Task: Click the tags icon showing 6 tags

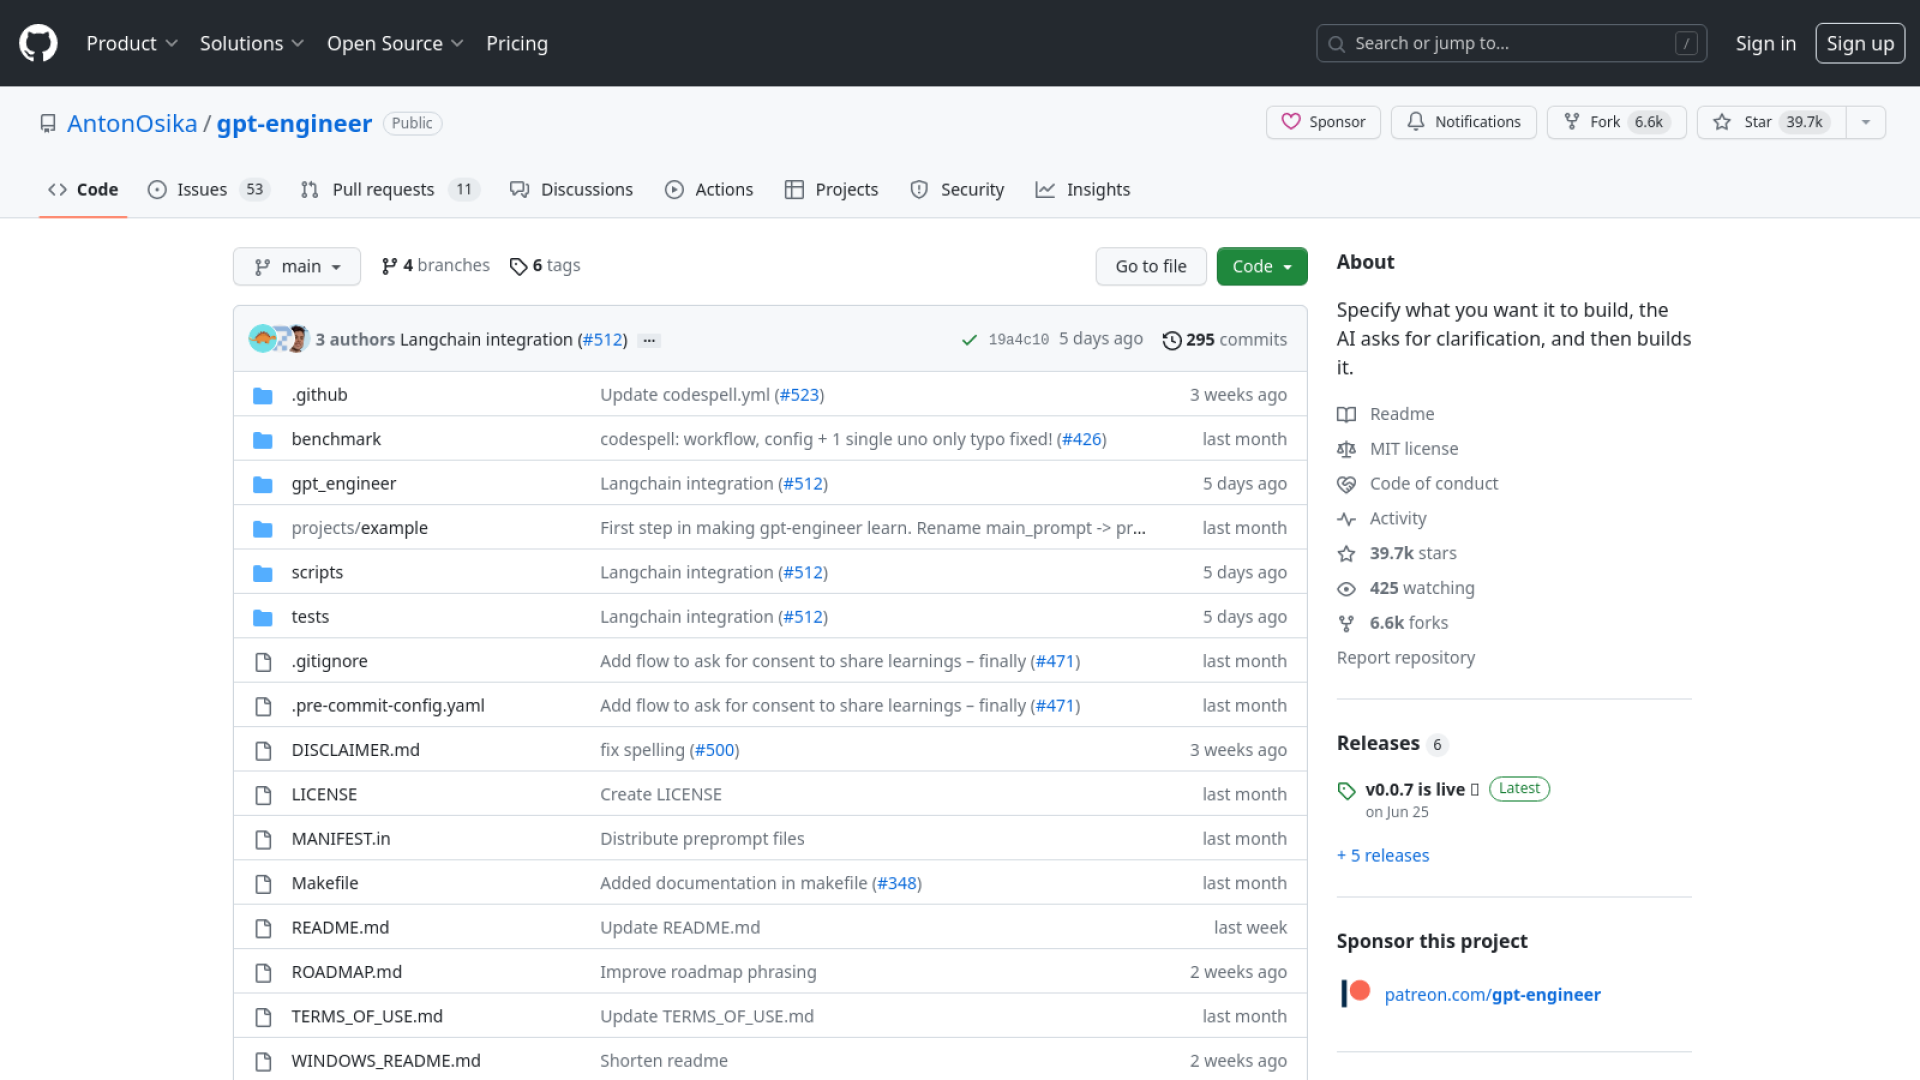Action: 518,266
